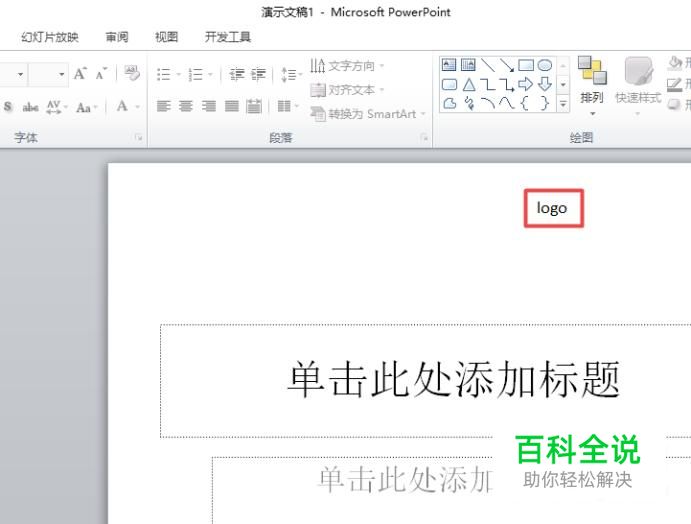Select the straight line shape
Image resolution: width=691 pixels, height=524 pixels.
click(x=487, y=65)
